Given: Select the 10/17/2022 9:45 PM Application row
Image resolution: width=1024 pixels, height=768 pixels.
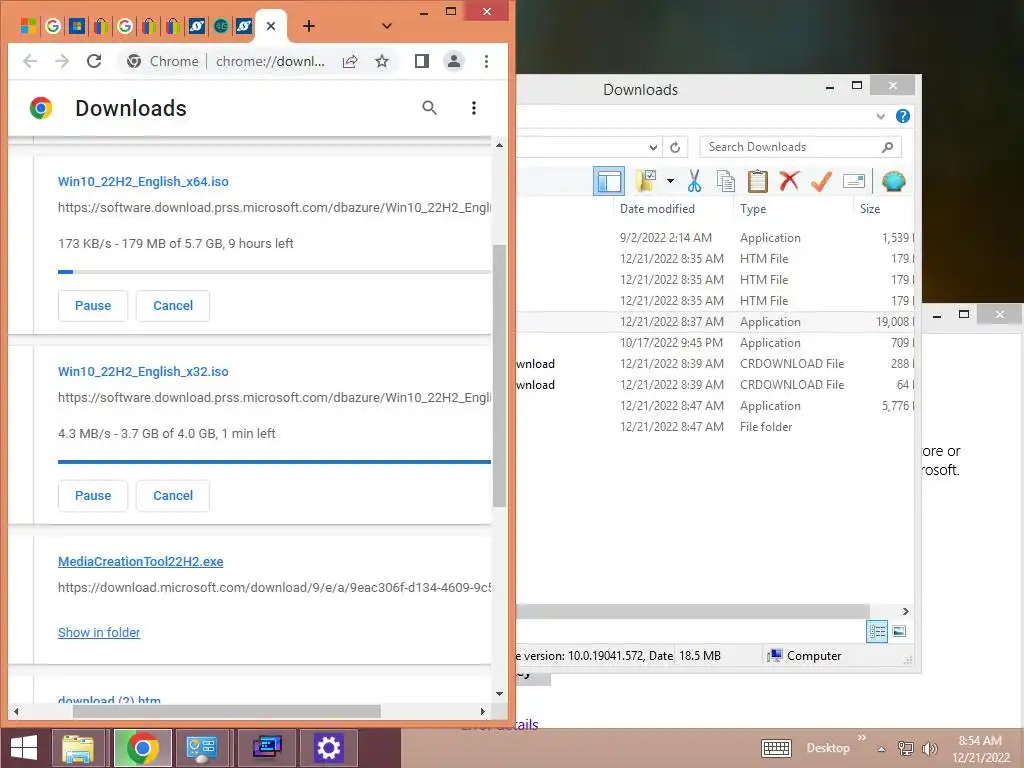Looking at the screenshot, I should tap(715, 343).
